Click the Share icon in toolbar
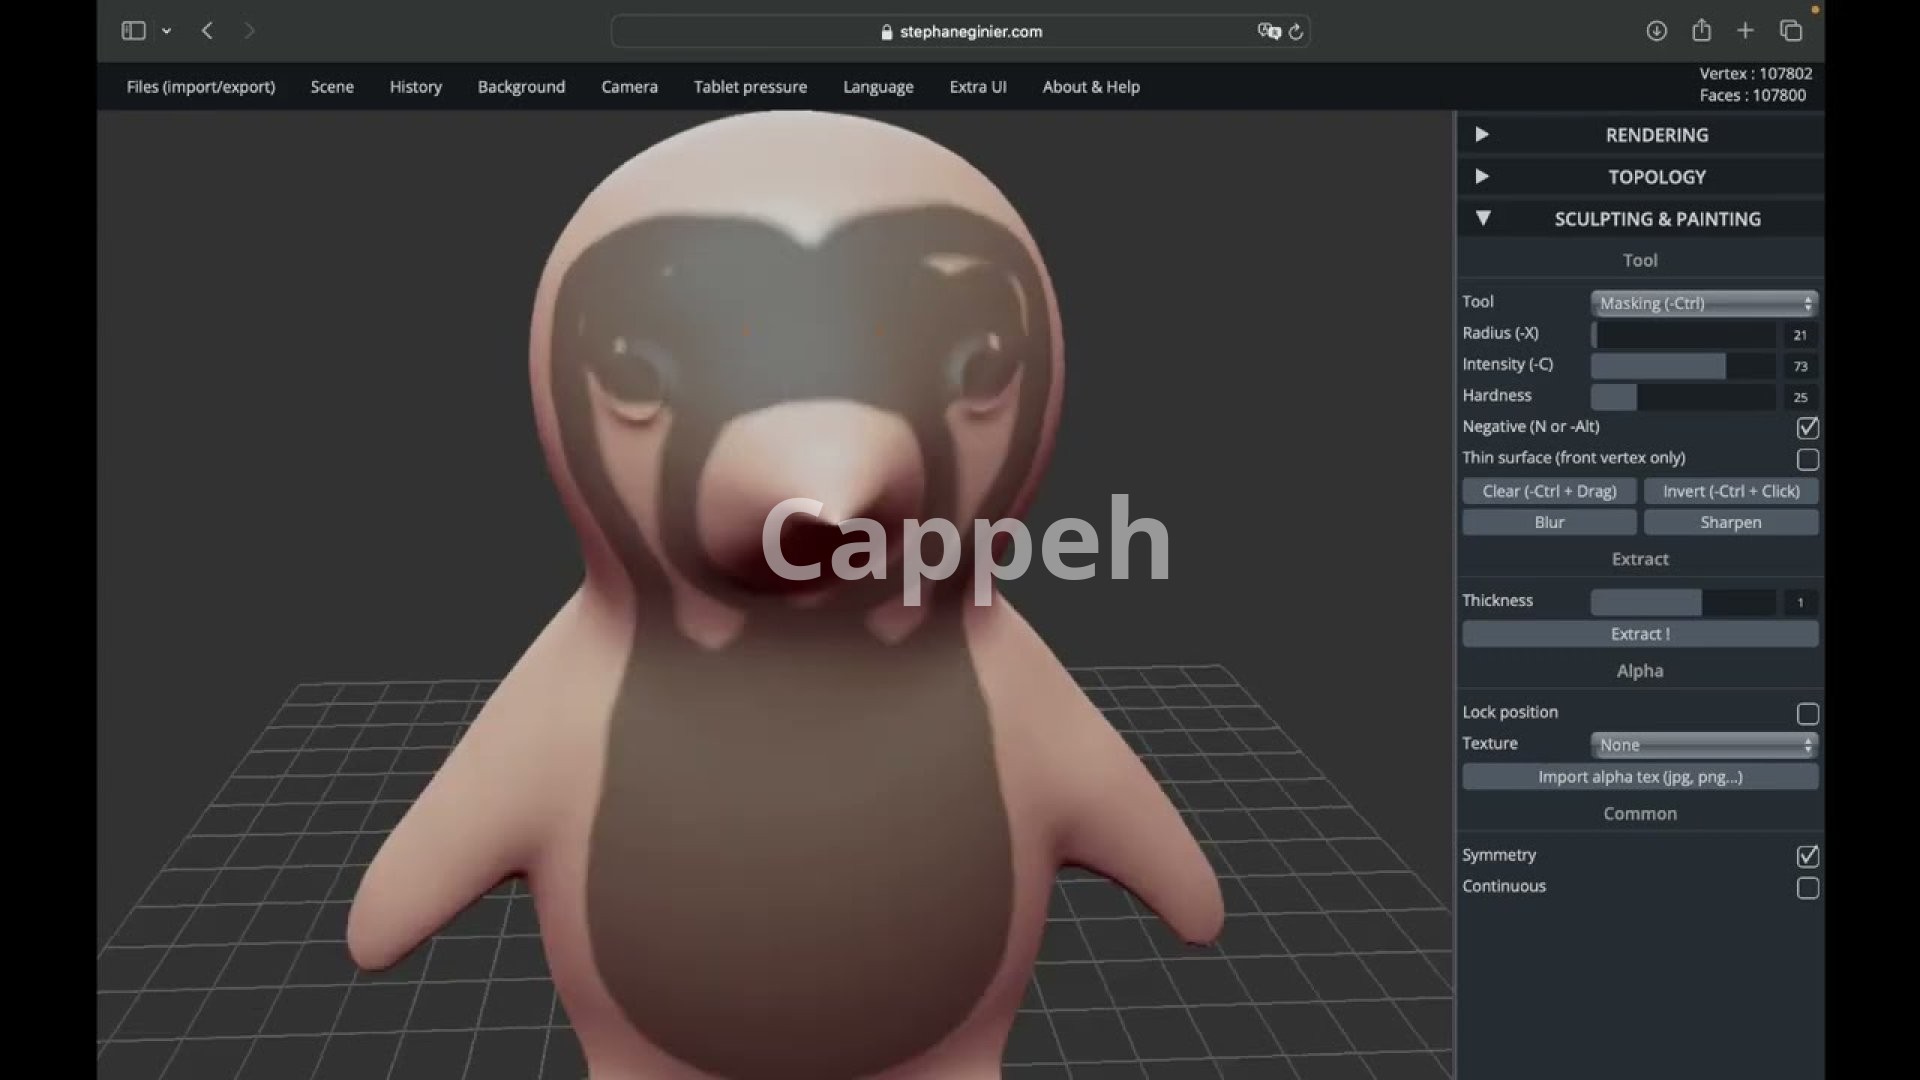The width and height of the screenshot is (1920, 1080). pyautogui.click(x=1701, y=31)
